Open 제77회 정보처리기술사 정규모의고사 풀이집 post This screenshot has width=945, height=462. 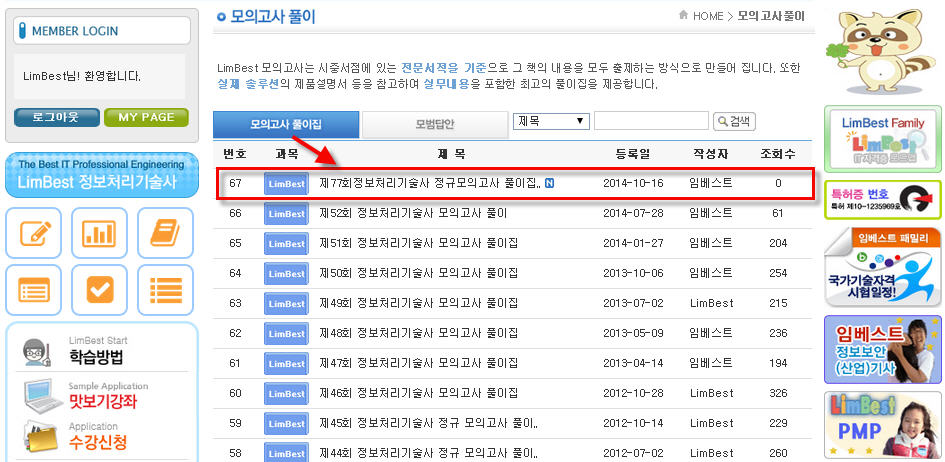click(x=430, y=183)
